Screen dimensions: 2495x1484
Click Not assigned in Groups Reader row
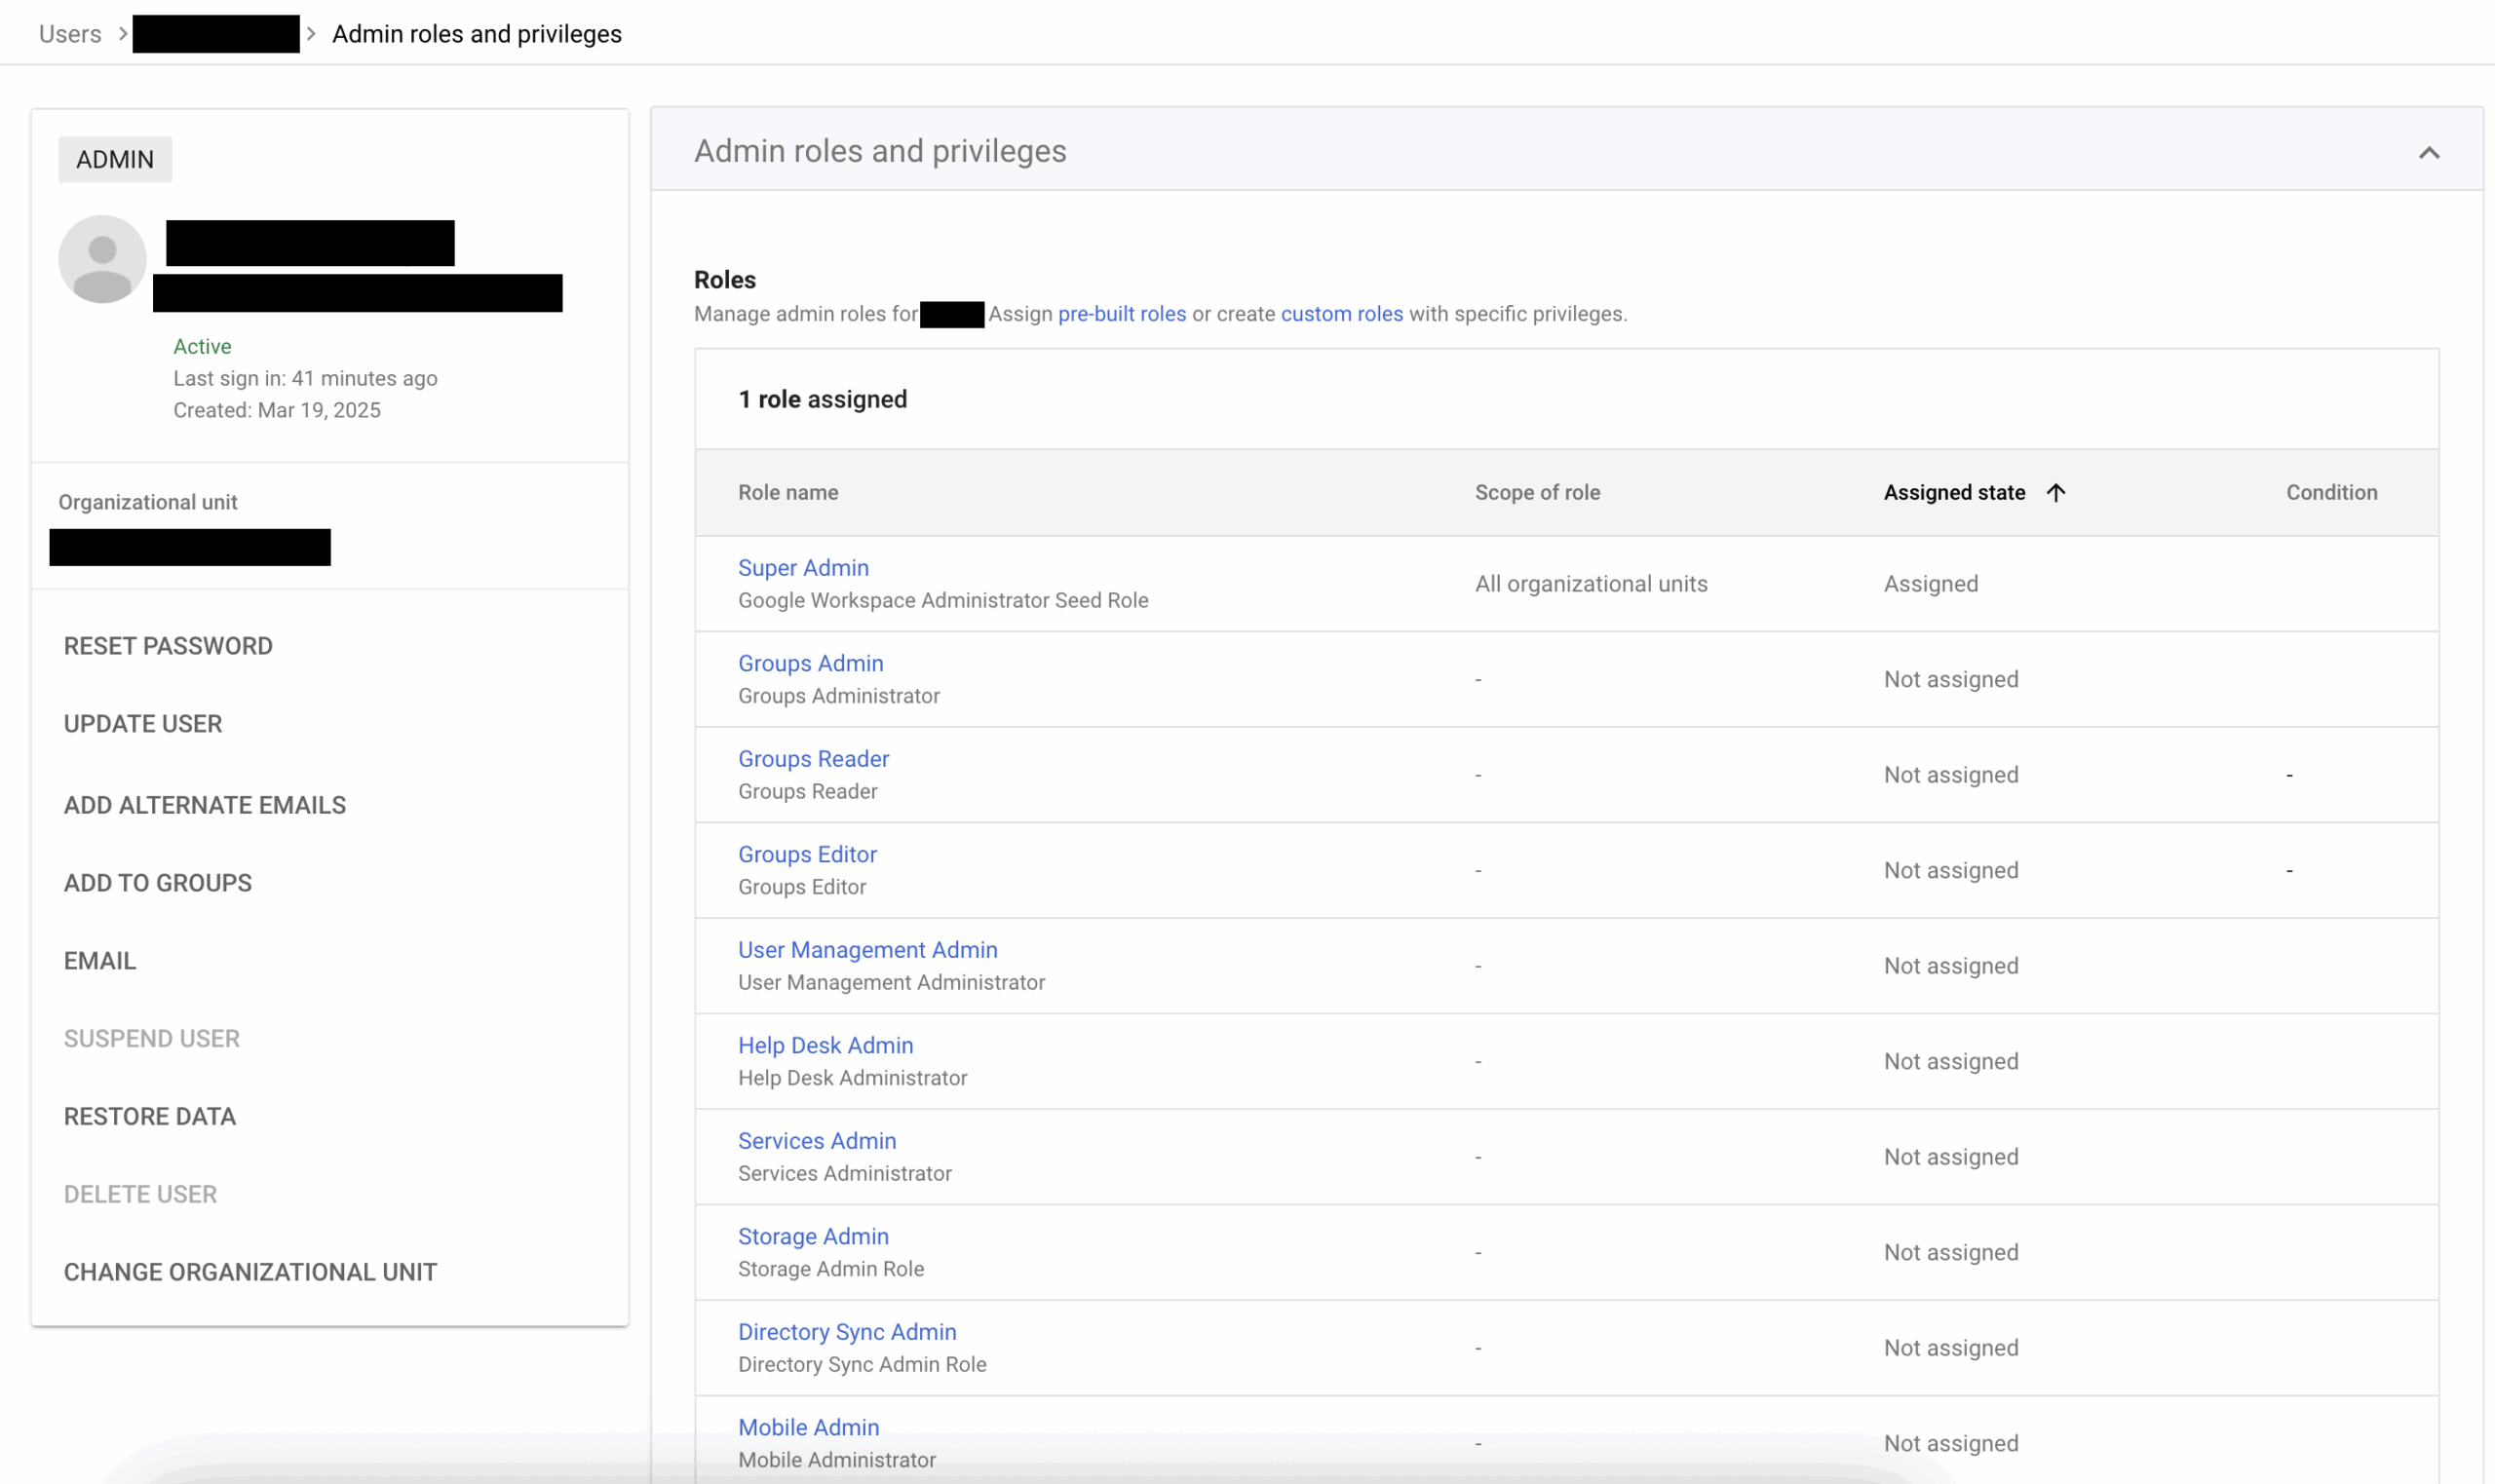pyautogui.click(x=1951, y=775)
